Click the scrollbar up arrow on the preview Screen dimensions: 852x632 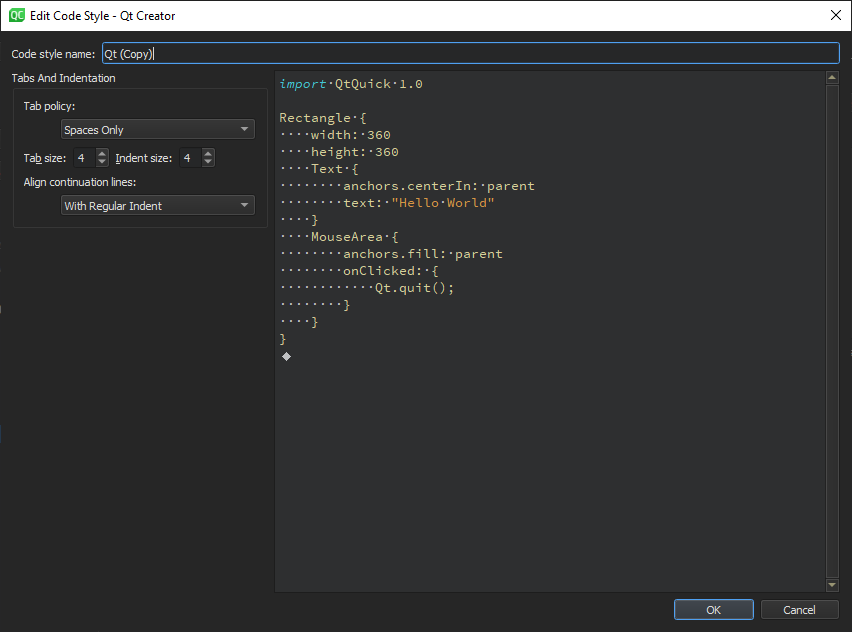point(832,78)
